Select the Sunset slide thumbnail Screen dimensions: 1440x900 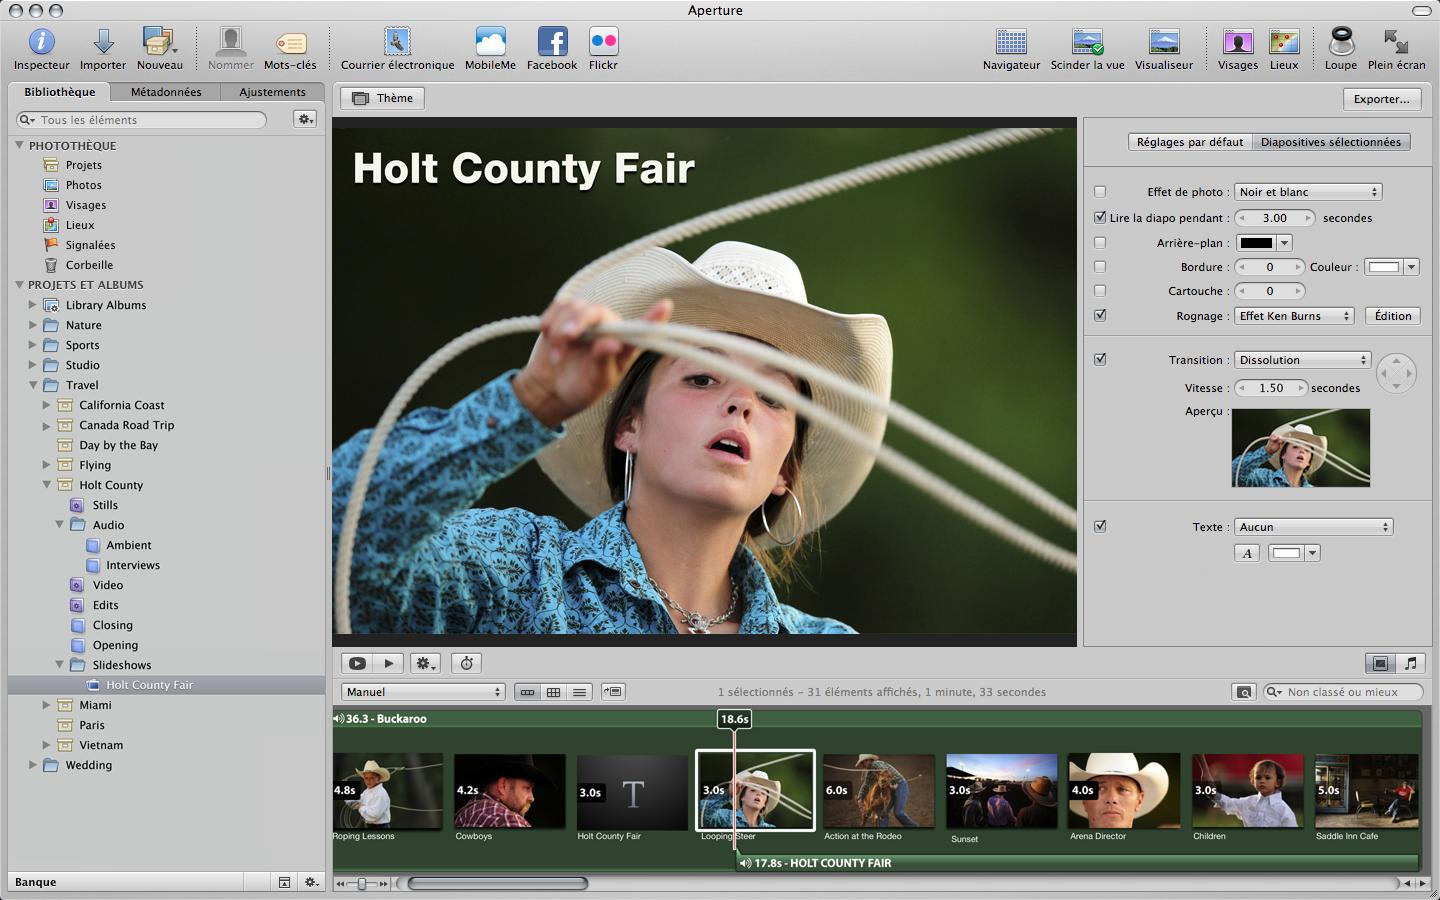(1001, 792)
